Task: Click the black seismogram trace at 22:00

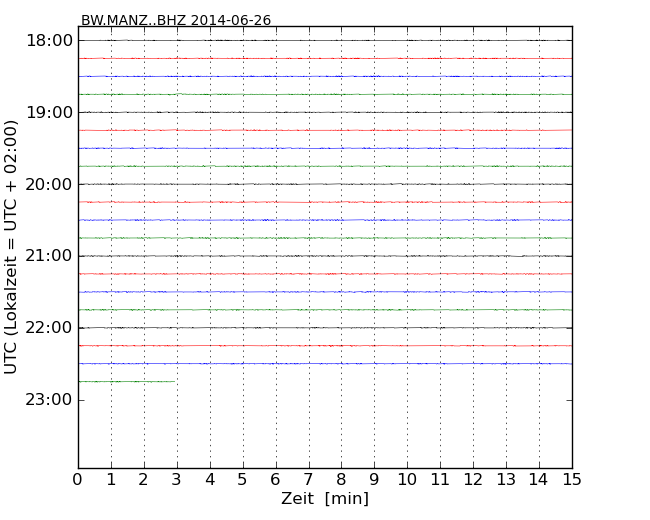Action: pyautogui.click(x=325, y=328)
